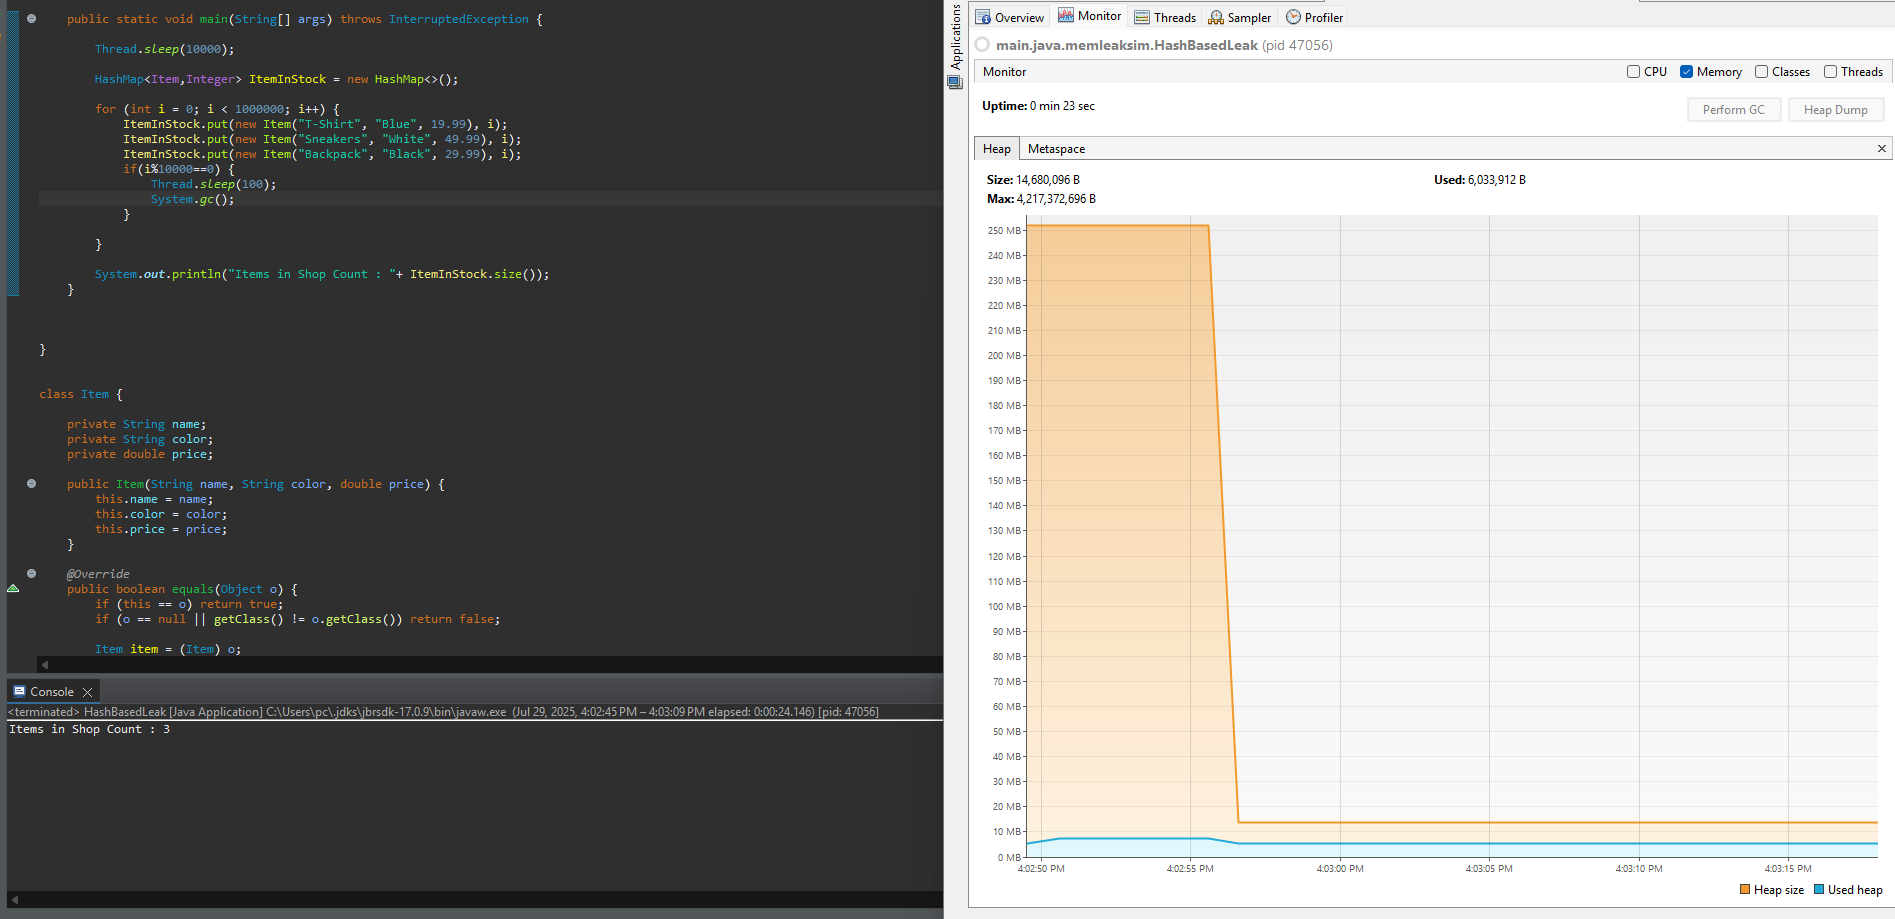
Task: Click the green override indicator triangle
Action: point(13,589)
